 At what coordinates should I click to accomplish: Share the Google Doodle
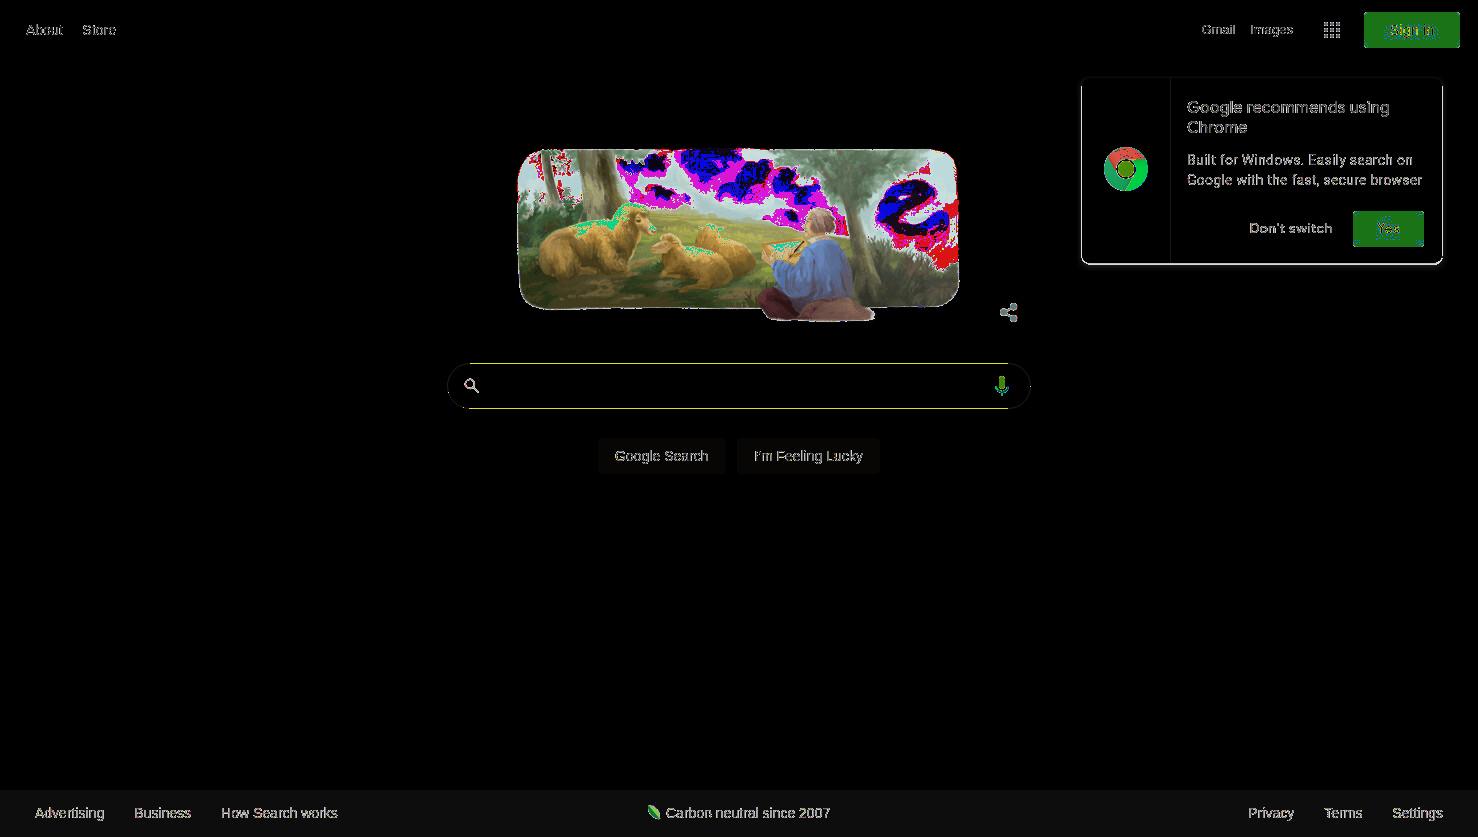(1009, 313)
